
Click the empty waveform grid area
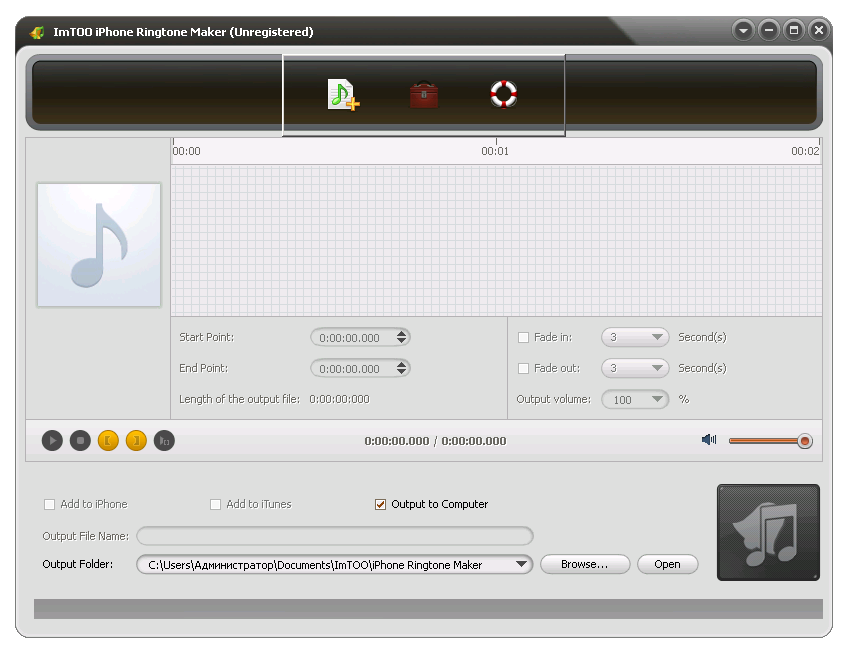496,240
